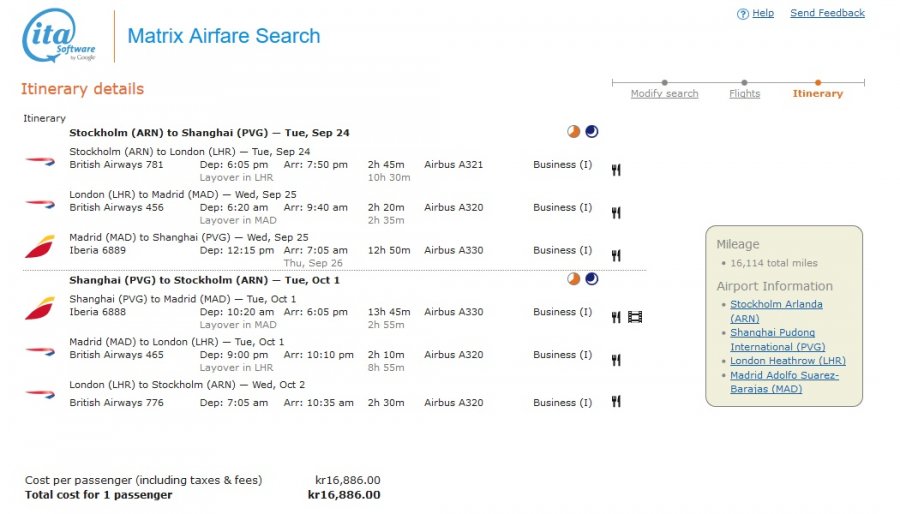The width and height of the screenshot is (900, 514).
Task: Click the movie film icon for Iberia 6888
Action: point(635,317)
